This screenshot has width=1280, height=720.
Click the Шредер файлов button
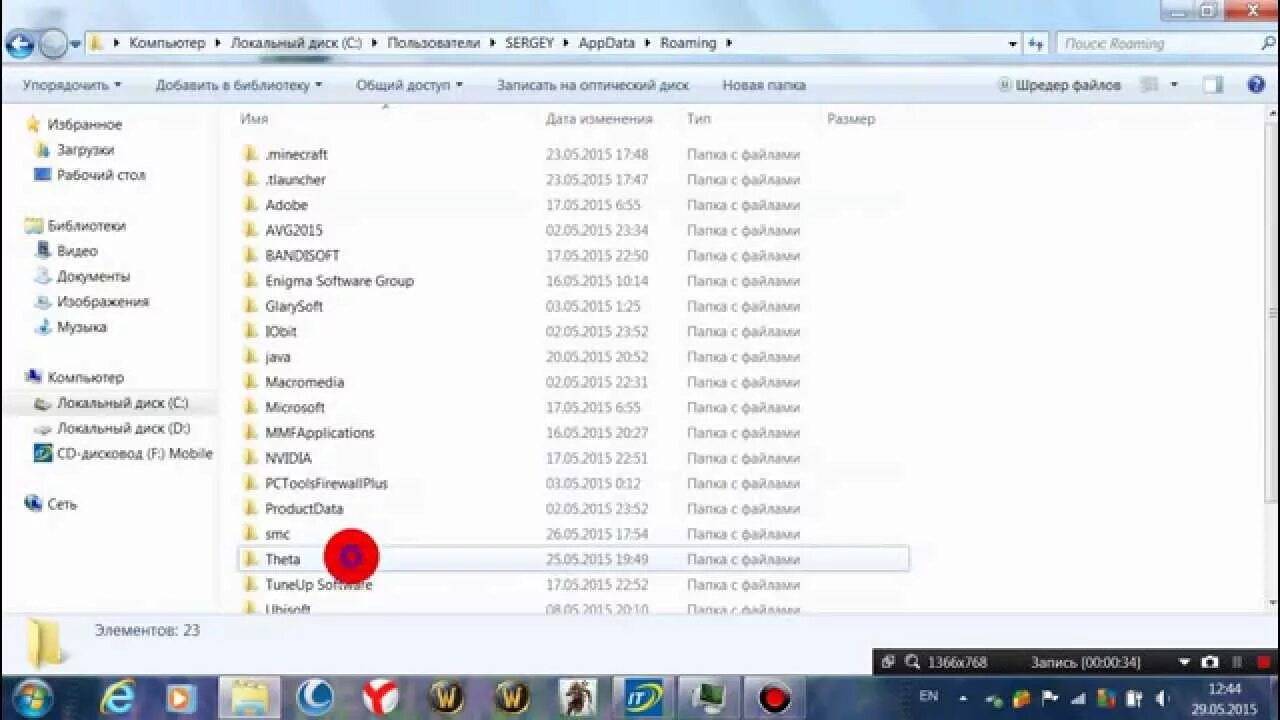1059,85
